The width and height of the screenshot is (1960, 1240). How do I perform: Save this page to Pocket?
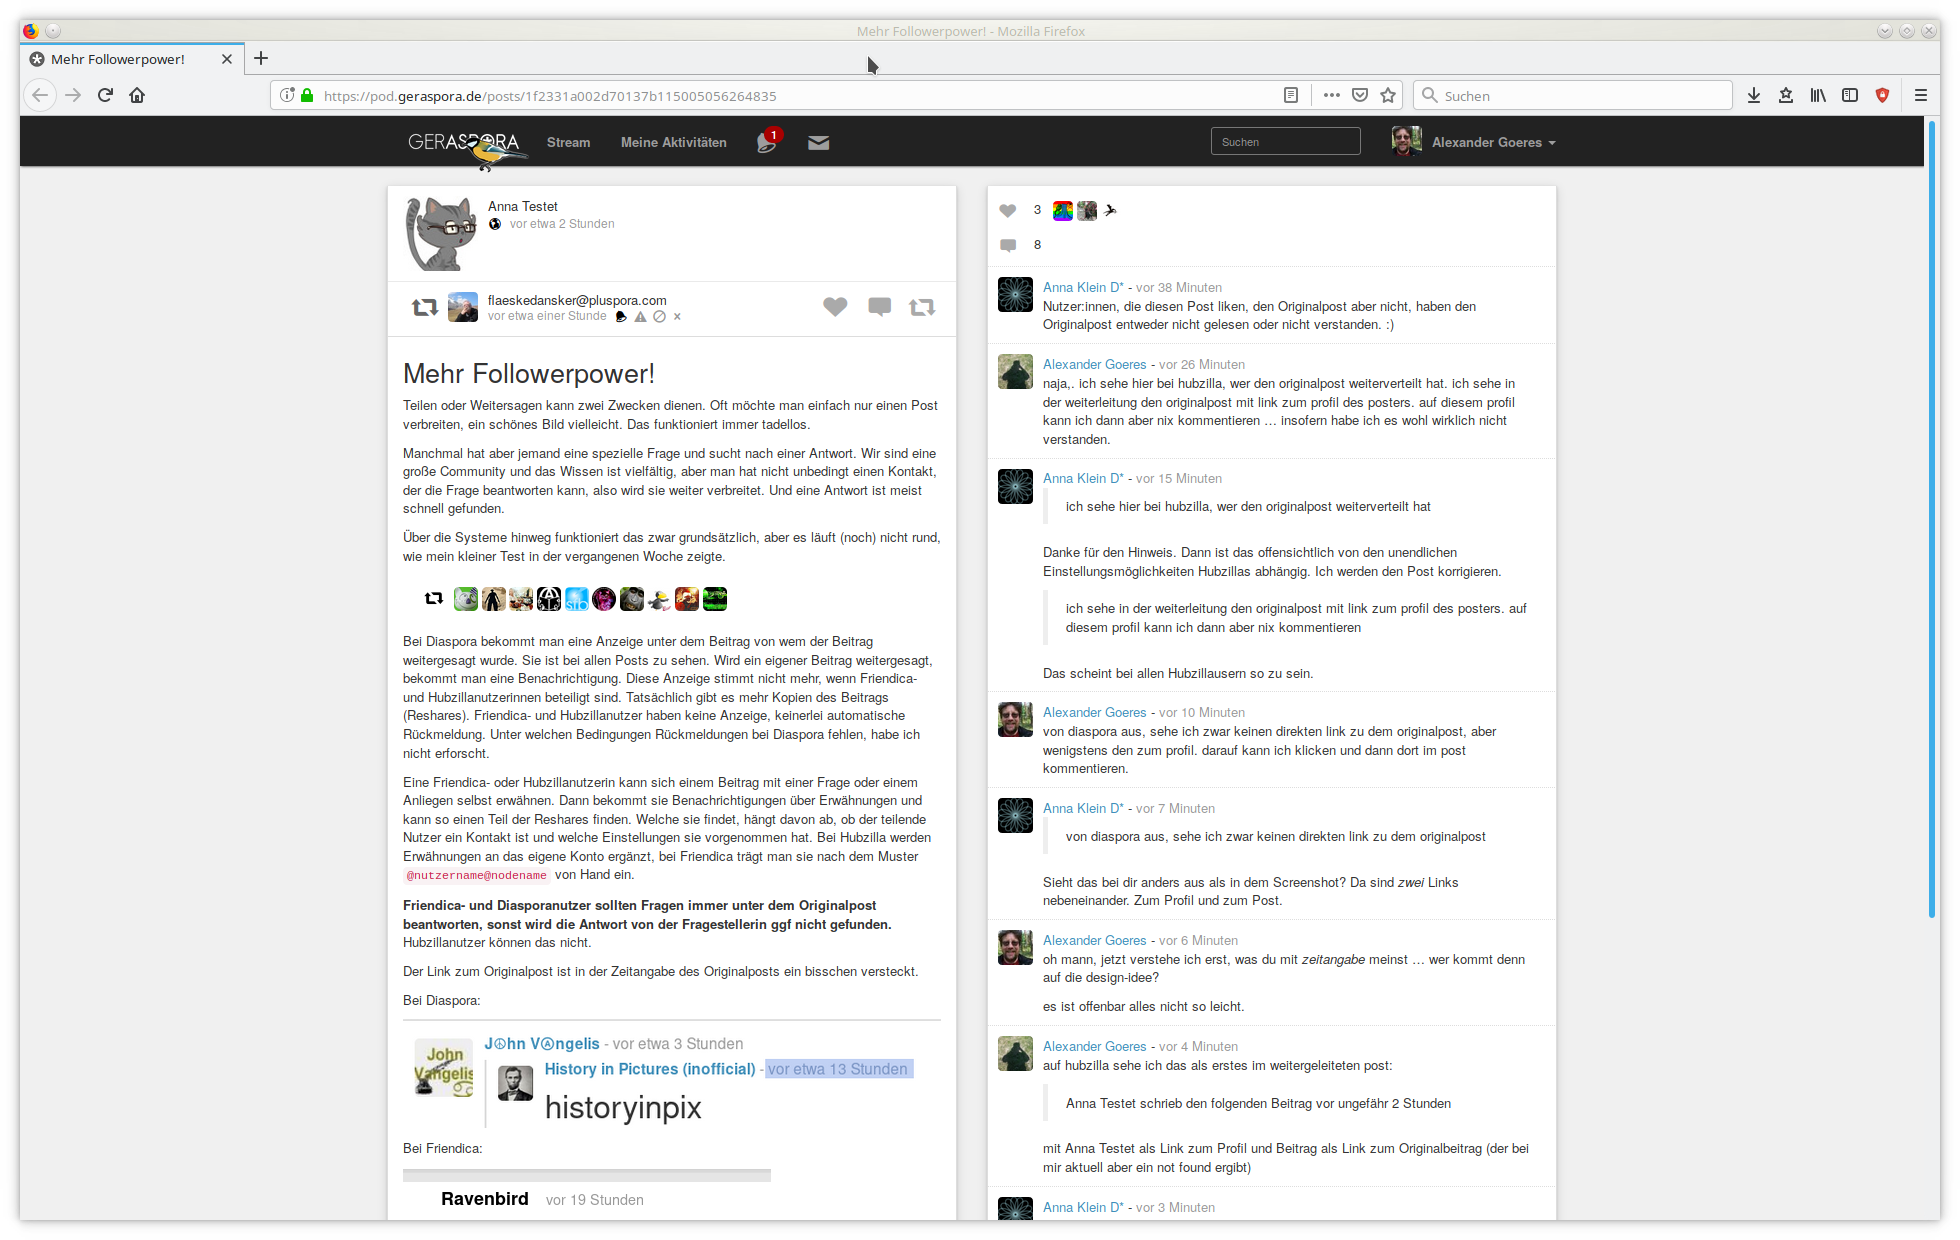pos(1360,95)
